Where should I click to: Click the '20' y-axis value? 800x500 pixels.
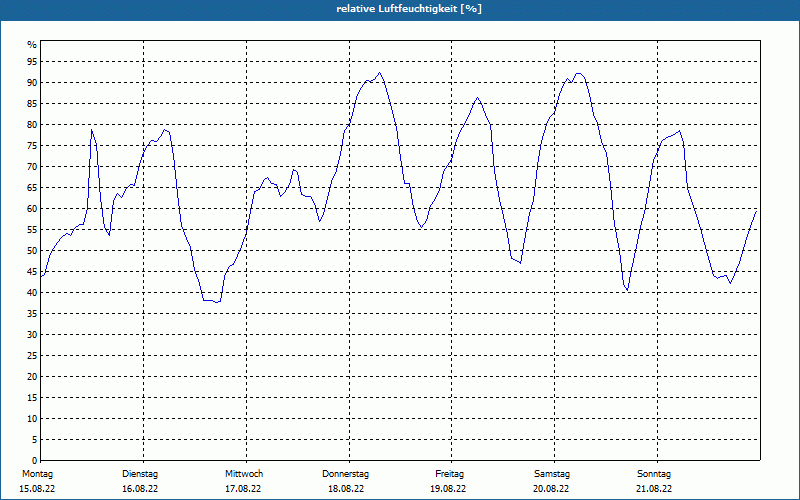tap(32, 377)
